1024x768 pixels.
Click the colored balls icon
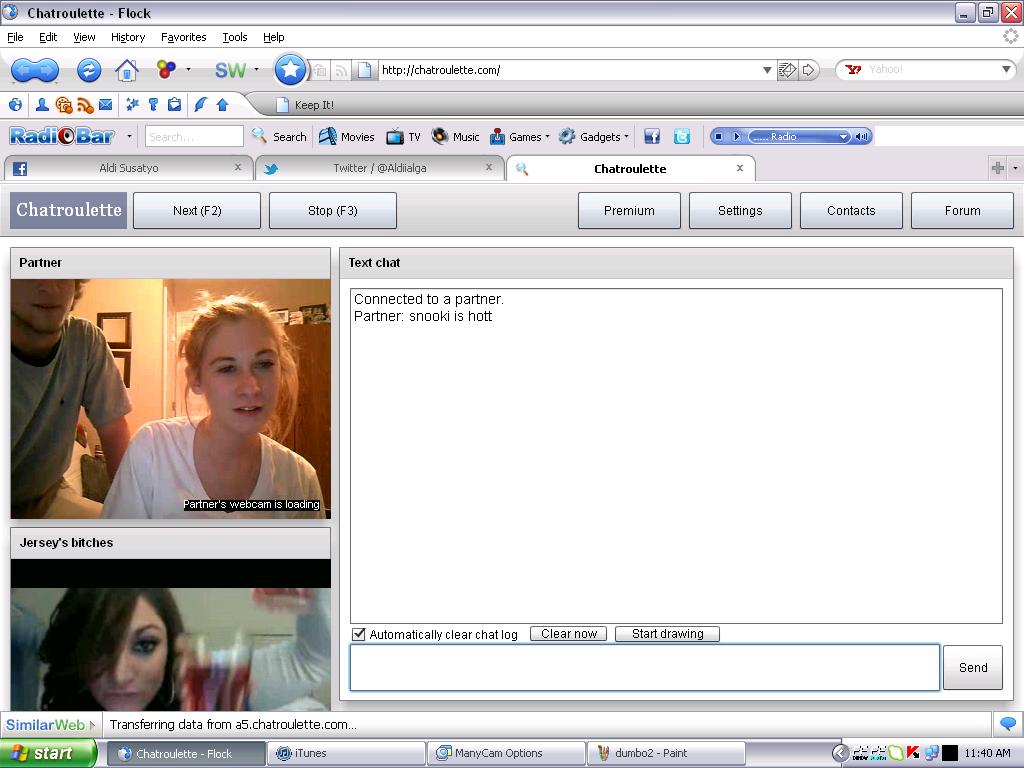(x=167, y=69)
